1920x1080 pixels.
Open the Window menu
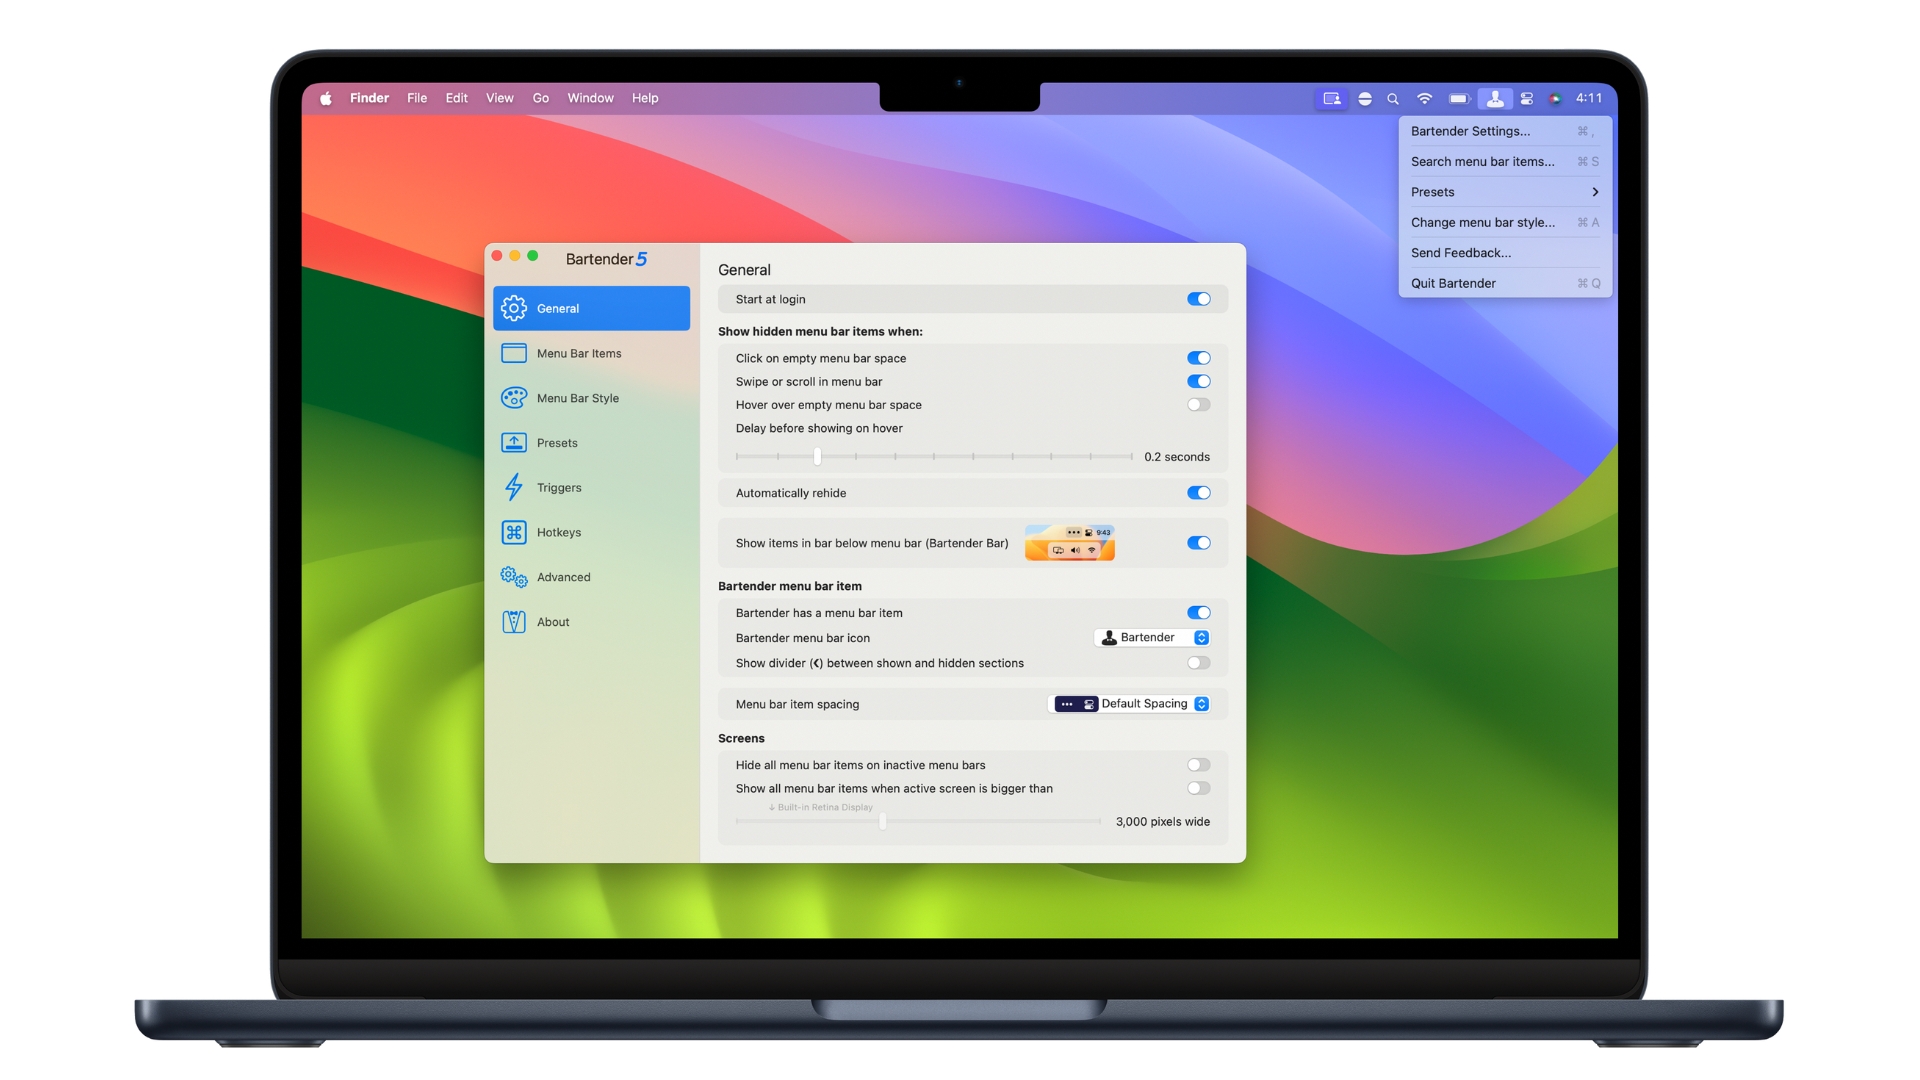(x=591, y=98)
